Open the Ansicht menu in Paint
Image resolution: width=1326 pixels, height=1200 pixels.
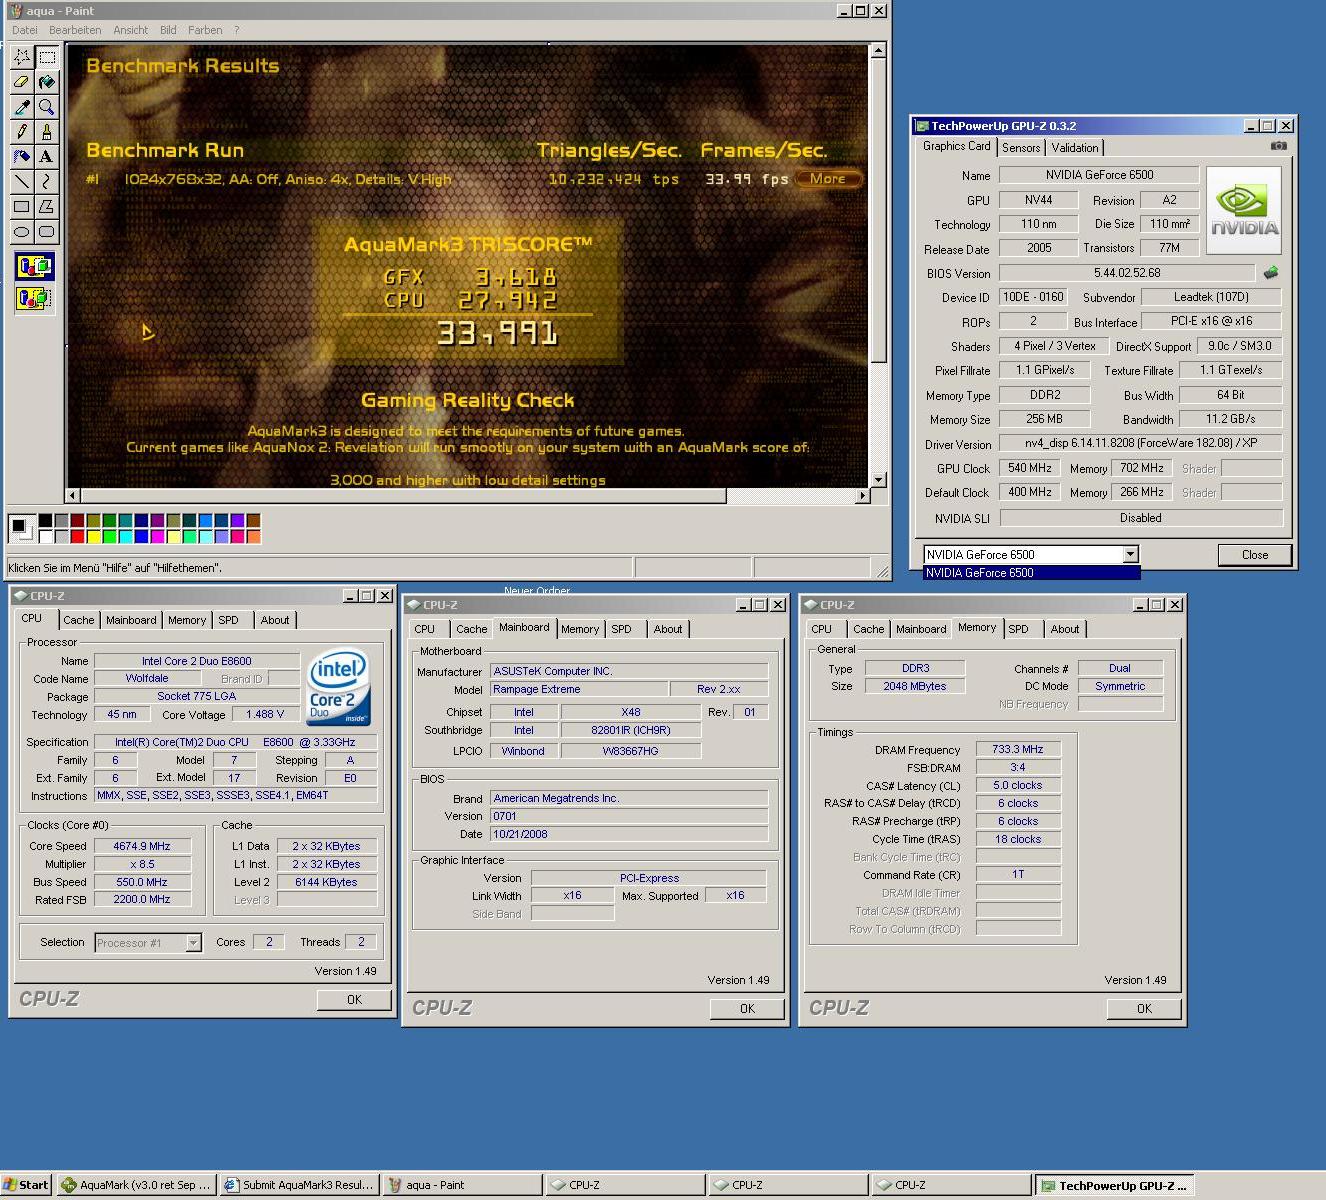pos(131,30)
